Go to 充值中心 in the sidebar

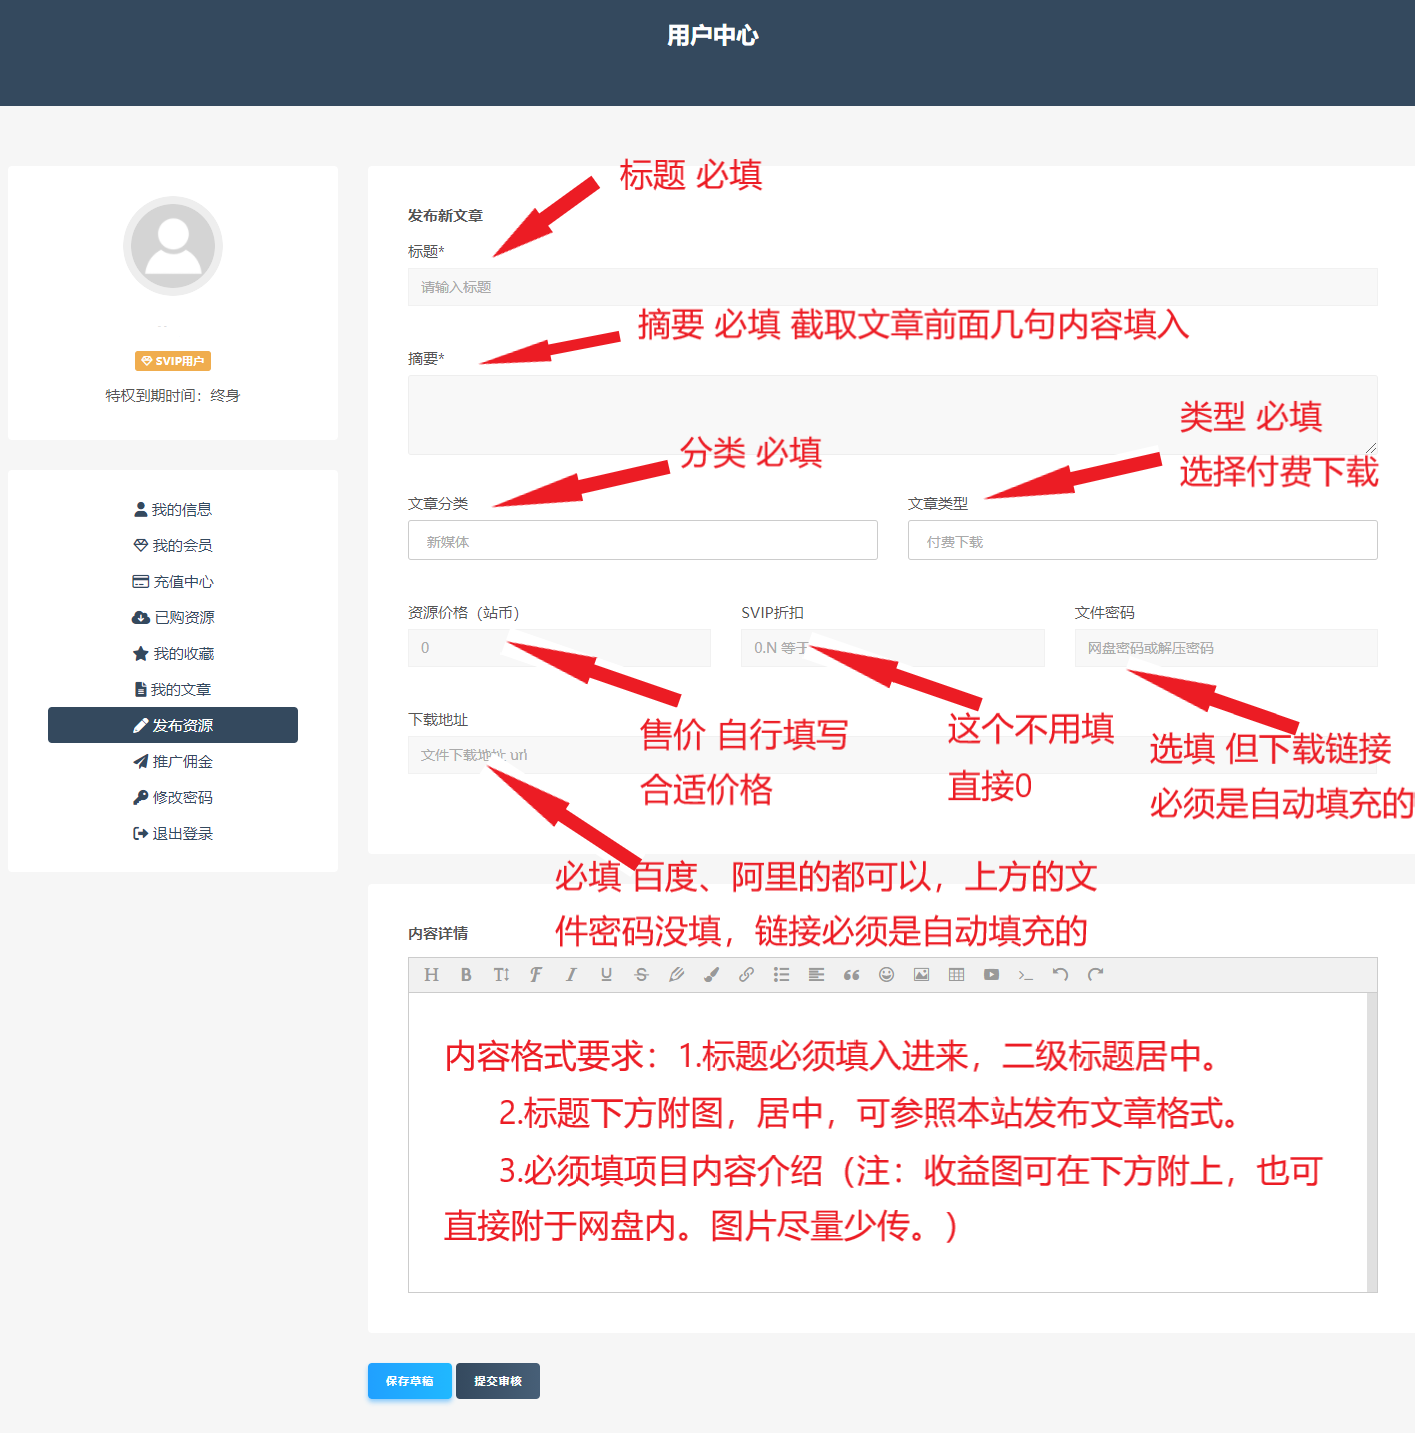coord(173,582)
